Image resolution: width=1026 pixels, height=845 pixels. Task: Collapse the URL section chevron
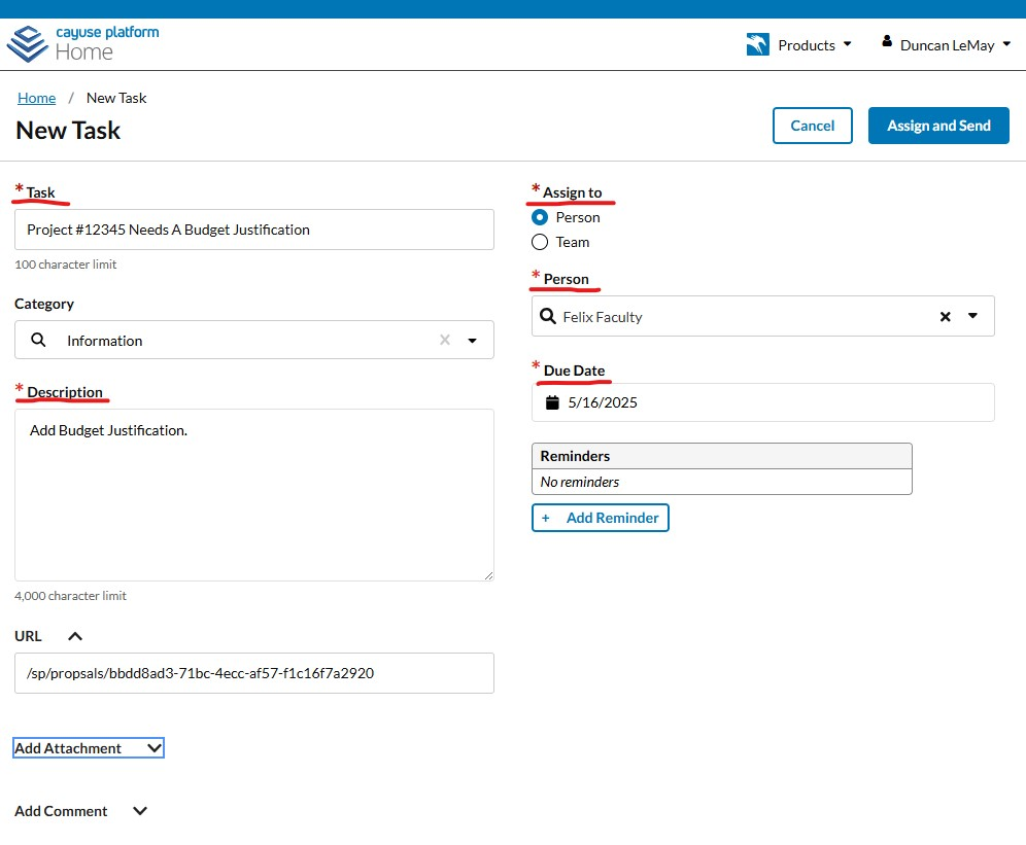[75, 636]
